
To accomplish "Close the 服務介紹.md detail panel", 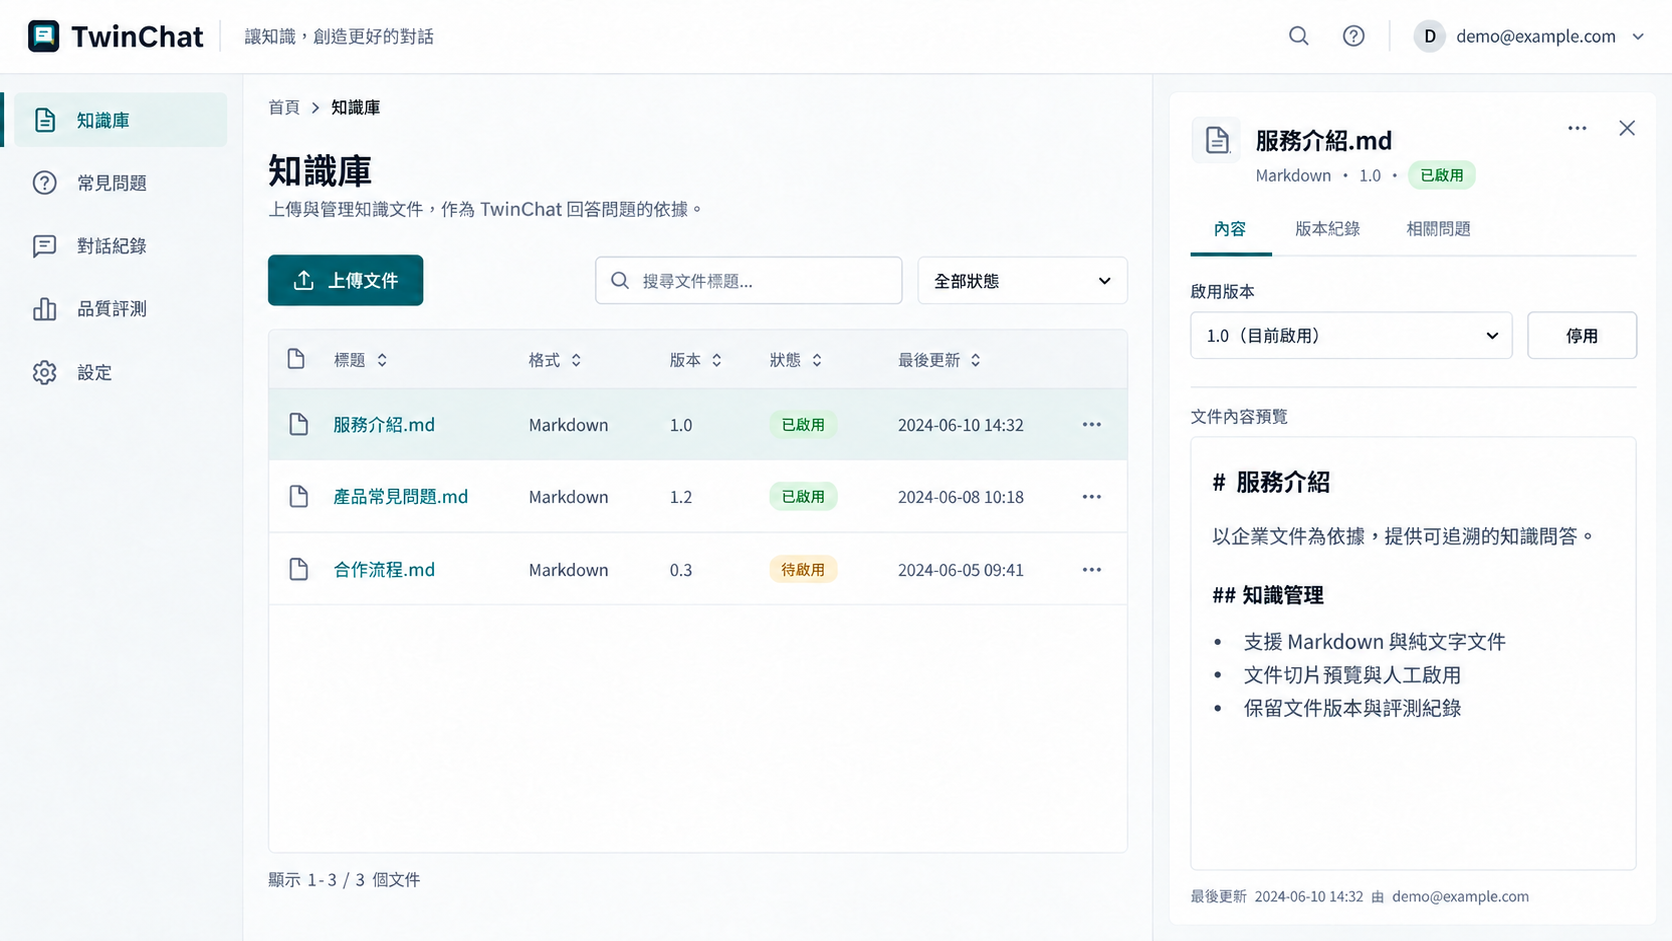I will click(x=1627, y=128).
